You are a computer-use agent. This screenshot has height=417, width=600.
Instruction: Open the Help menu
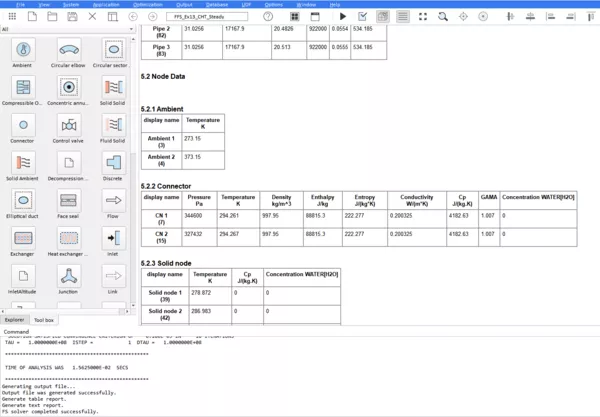tap(335, 5)
